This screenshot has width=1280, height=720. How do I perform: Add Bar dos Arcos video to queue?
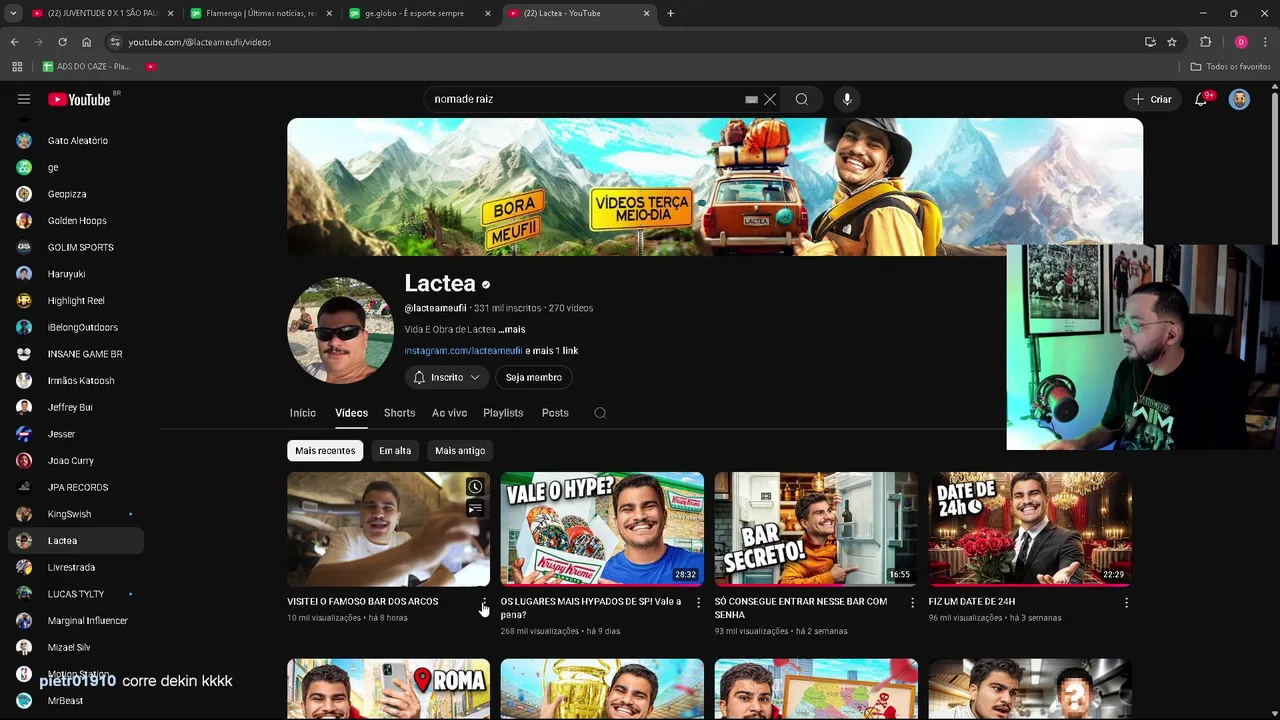(x=475, y=509)
